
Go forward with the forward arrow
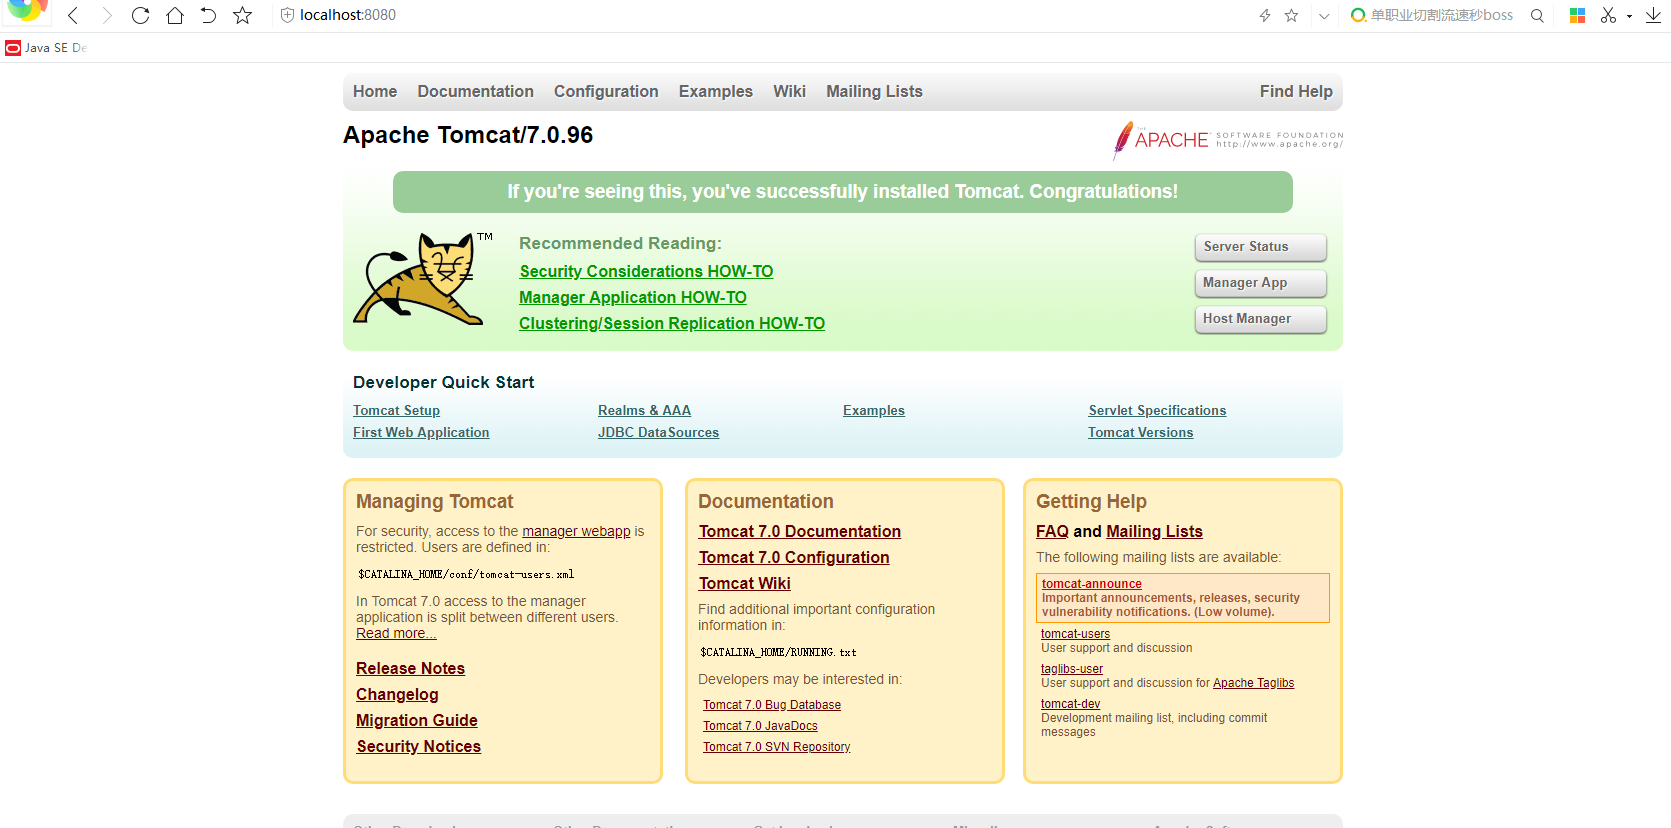(x=107, y=15)
